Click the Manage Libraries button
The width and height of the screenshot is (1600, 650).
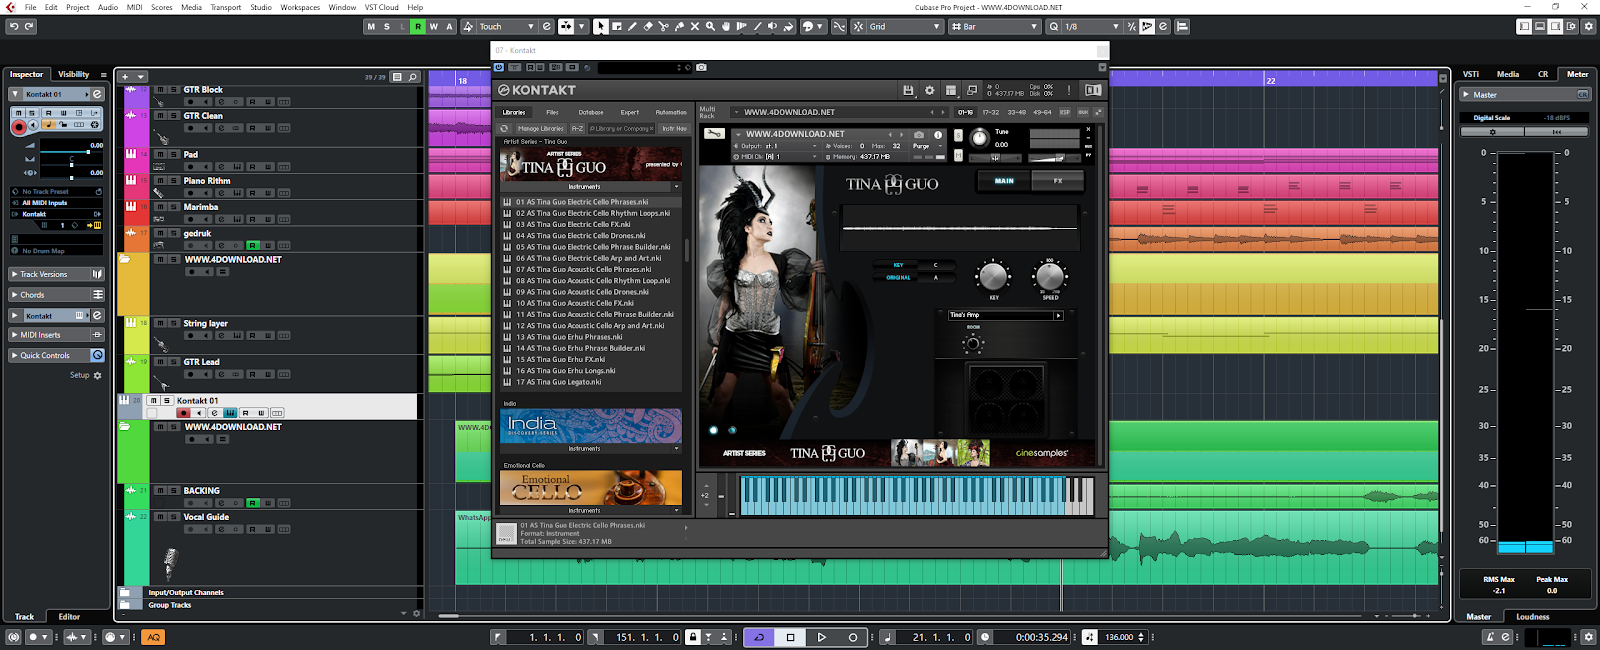(540, 129)
